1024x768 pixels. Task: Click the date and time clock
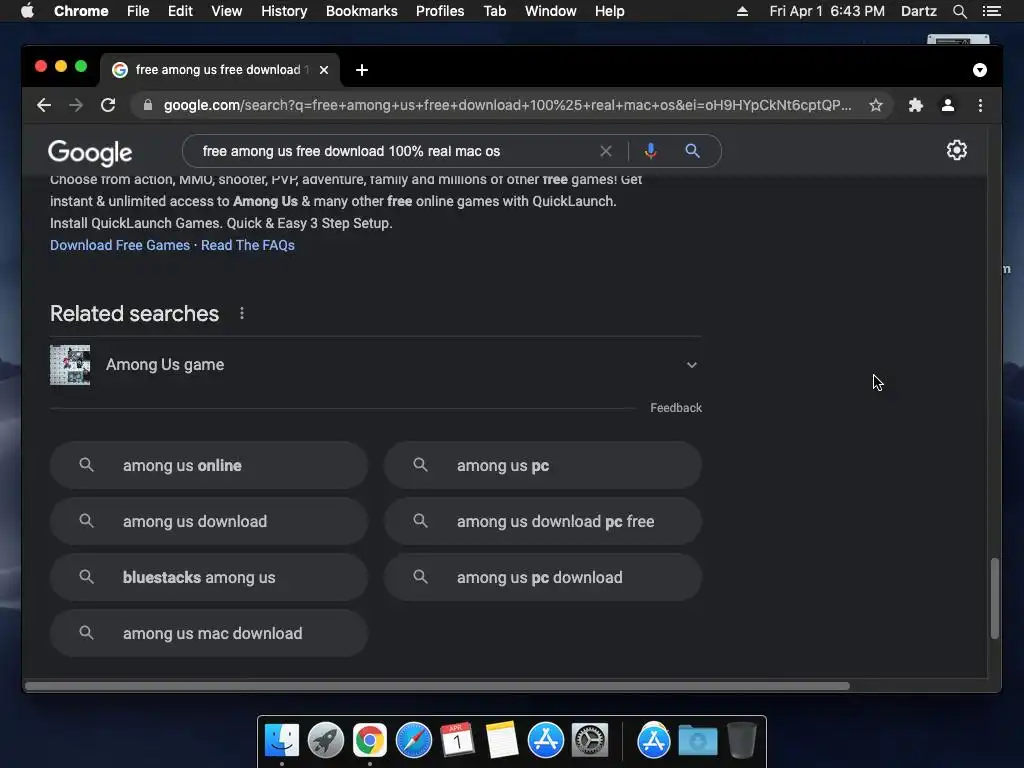[x=827, y=11]
